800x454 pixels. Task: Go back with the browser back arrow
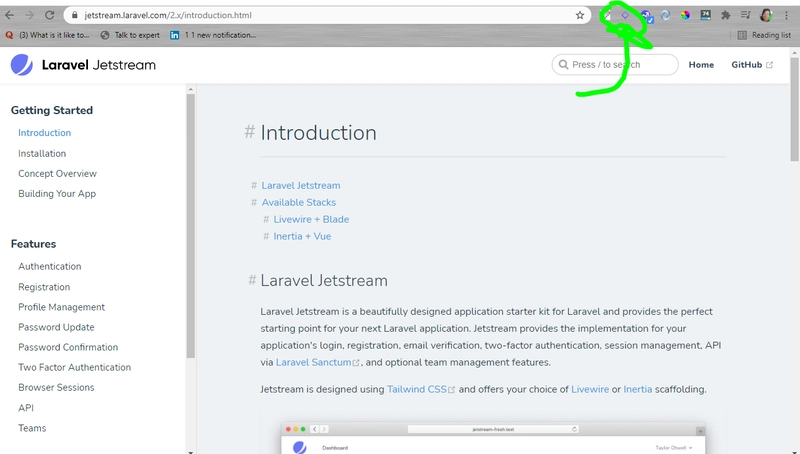[x=9, y=15]
